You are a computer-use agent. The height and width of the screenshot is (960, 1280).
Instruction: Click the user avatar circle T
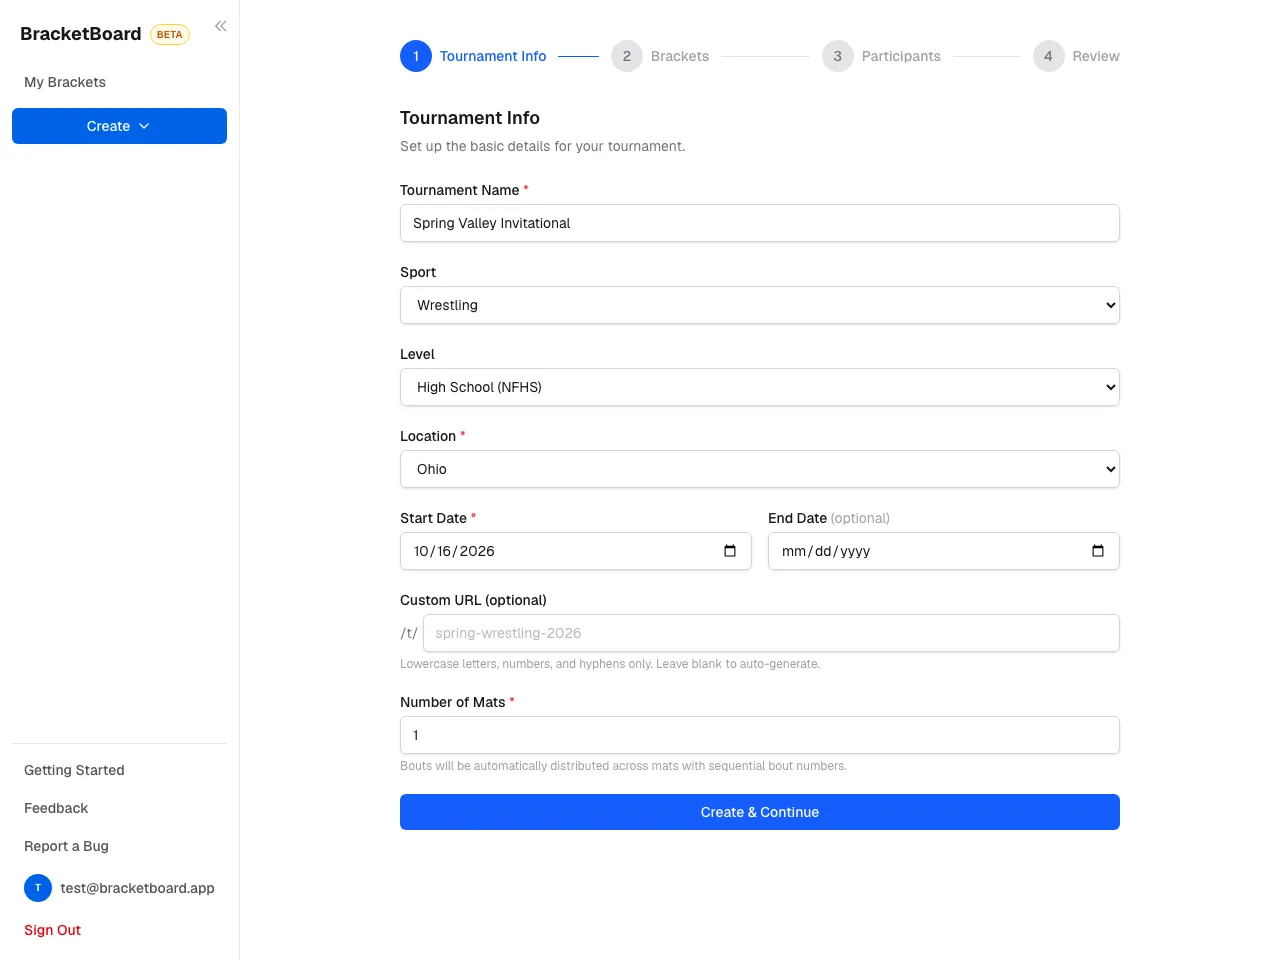[38, 888]
